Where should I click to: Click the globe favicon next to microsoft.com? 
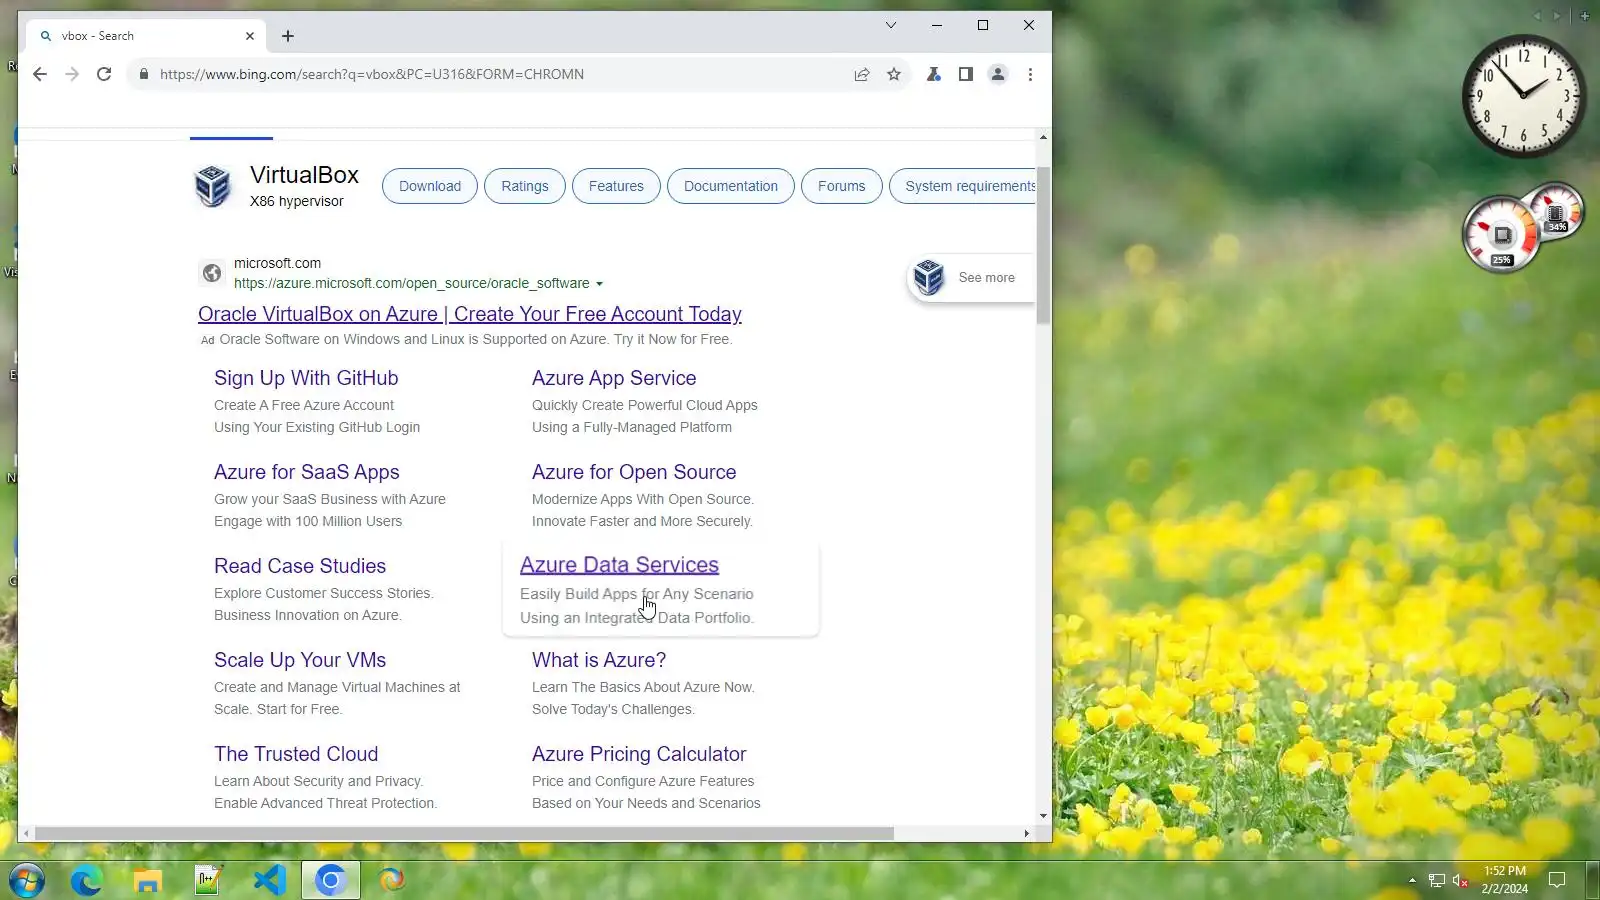211,273
